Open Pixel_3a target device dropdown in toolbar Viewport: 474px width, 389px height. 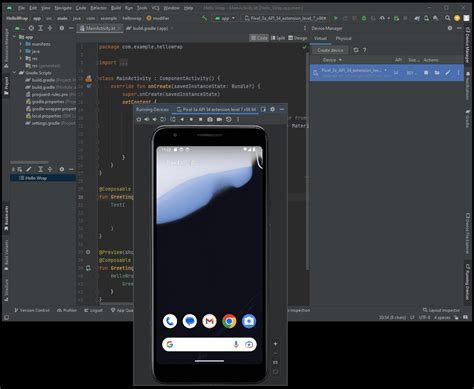click(286, 18)
